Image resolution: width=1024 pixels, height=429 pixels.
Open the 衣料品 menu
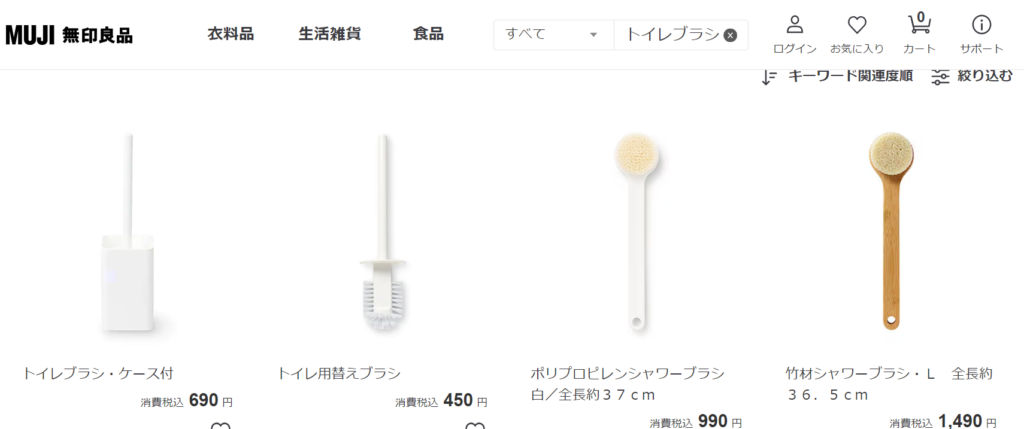[x=231, y=34]
